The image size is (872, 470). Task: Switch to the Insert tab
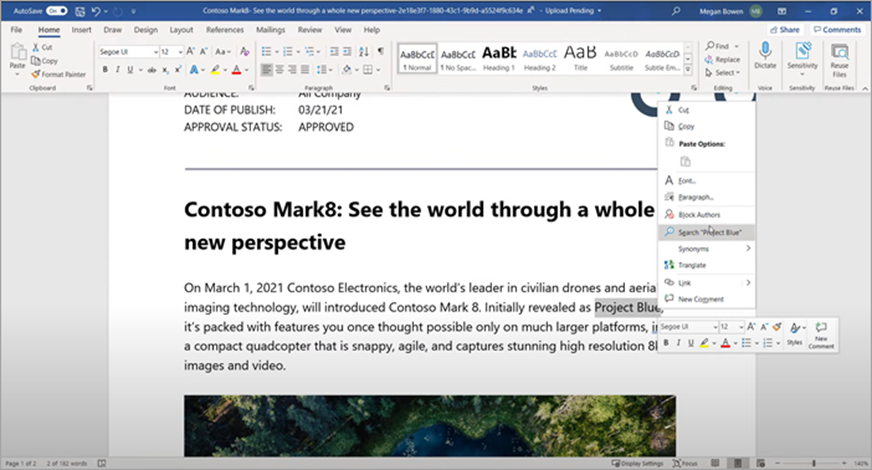81,29
